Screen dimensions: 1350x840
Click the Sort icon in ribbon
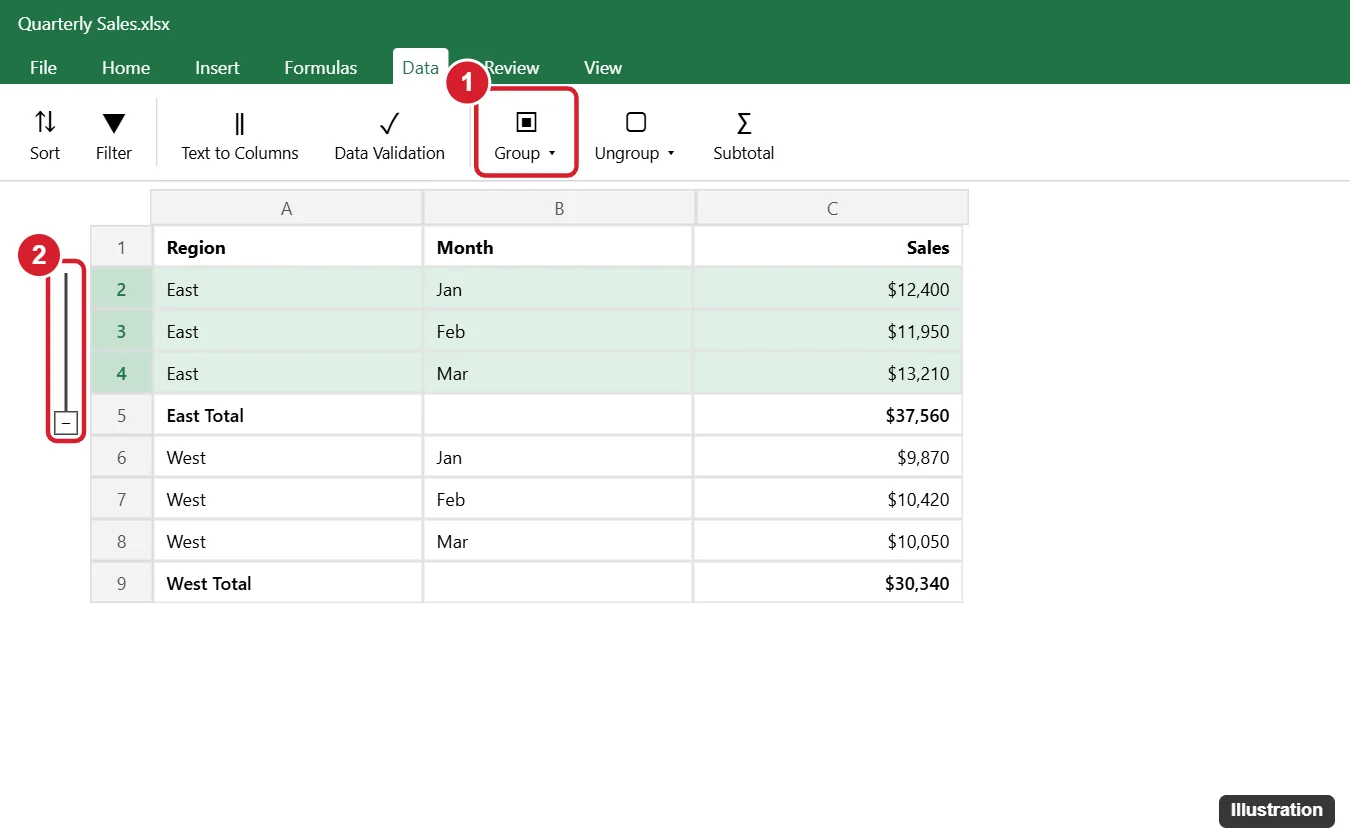click(x=45, y=123)
